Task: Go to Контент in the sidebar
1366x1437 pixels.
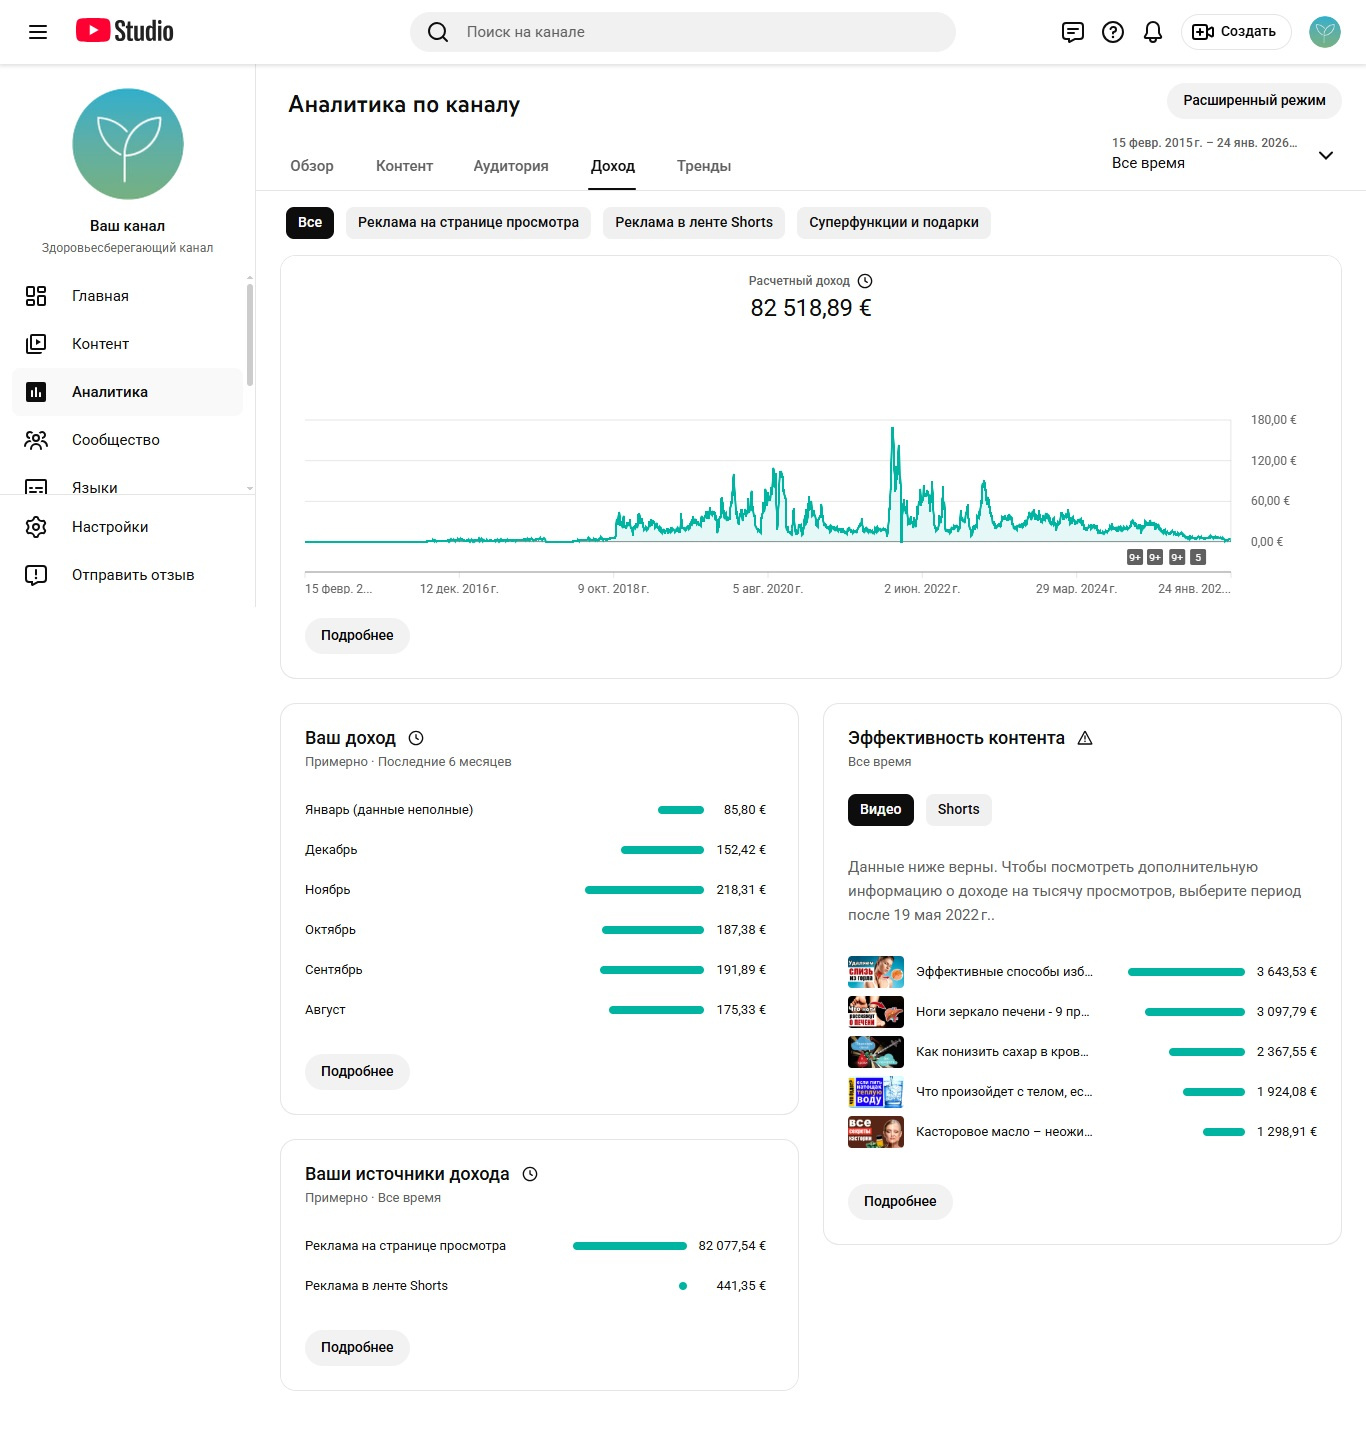Action: click(127, 344)
